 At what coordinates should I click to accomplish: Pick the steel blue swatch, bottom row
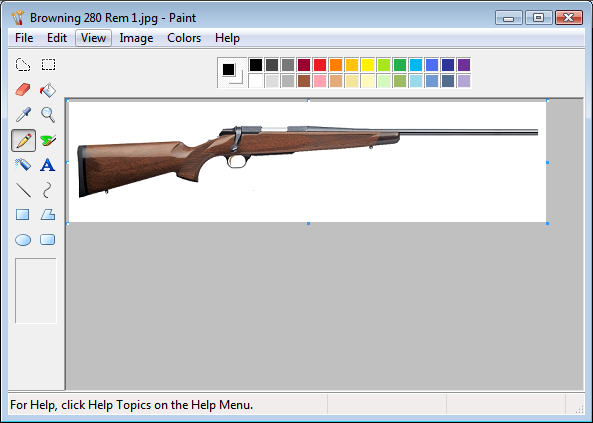point(432,81)
